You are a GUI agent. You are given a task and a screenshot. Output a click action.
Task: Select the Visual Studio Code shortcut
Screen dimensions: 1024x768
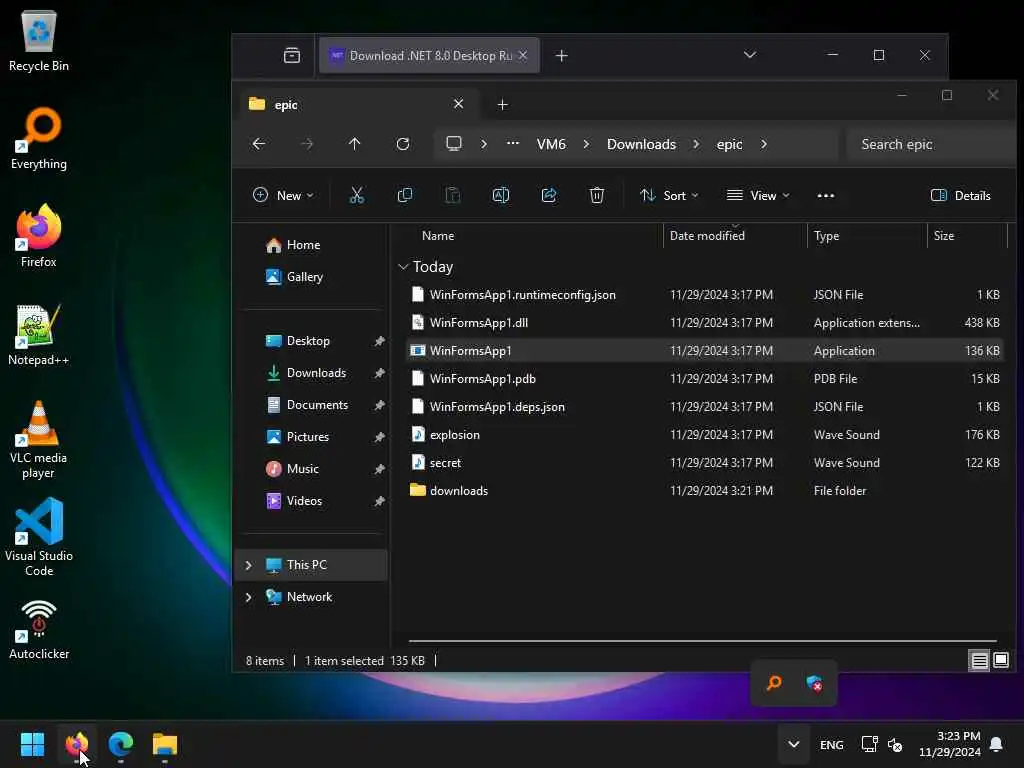coord(39,537)
